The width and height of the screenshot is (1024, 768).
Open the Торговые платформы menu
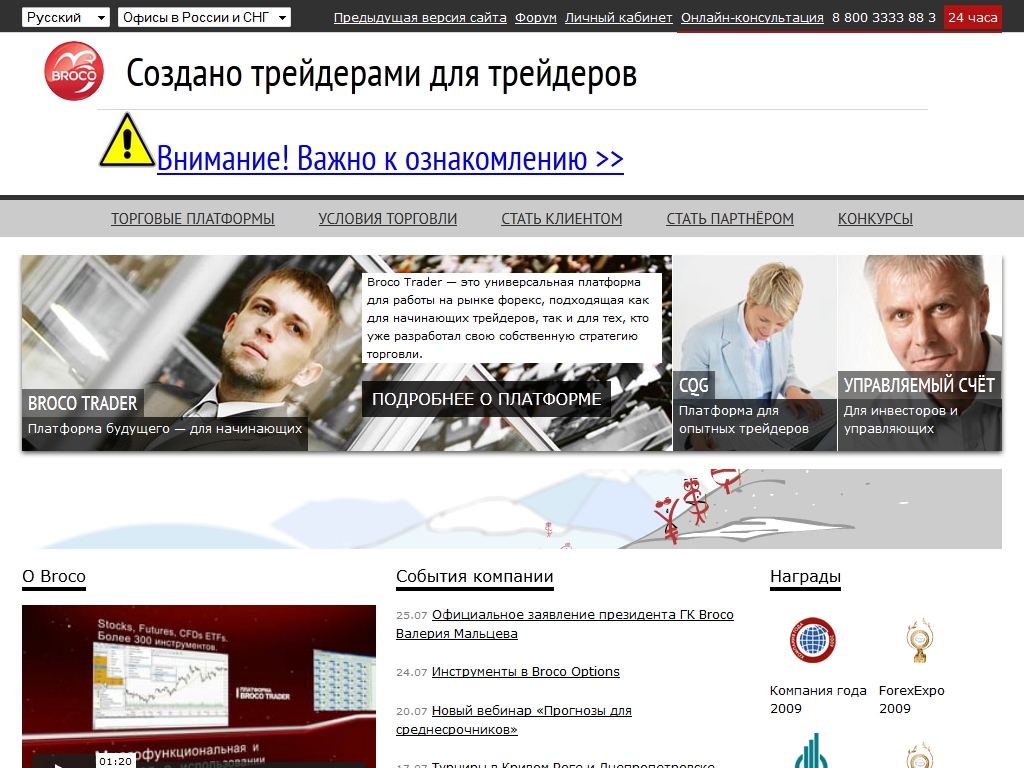[x=192, y=219]
